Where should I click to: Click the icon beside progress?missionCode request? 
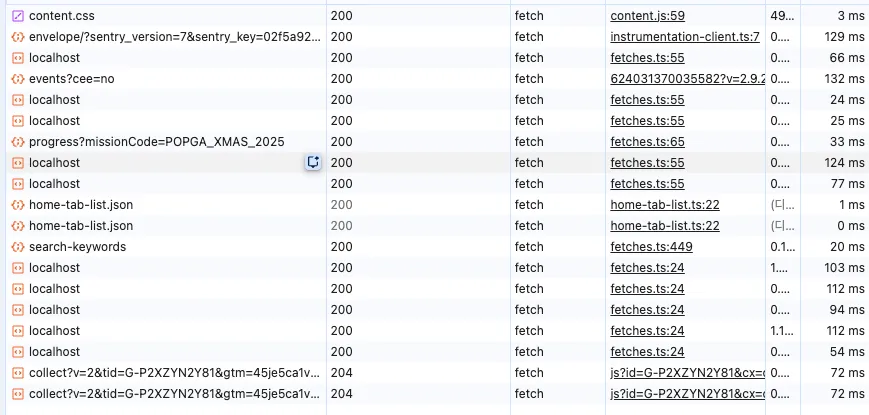click(17, 142)
